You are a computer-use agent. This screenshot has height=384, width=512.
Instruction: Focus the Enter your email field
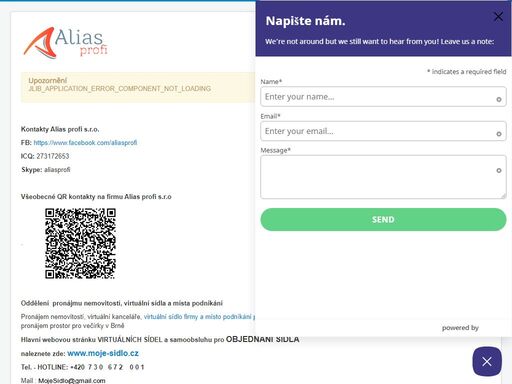pyautogui.click(x=383, y=131)
